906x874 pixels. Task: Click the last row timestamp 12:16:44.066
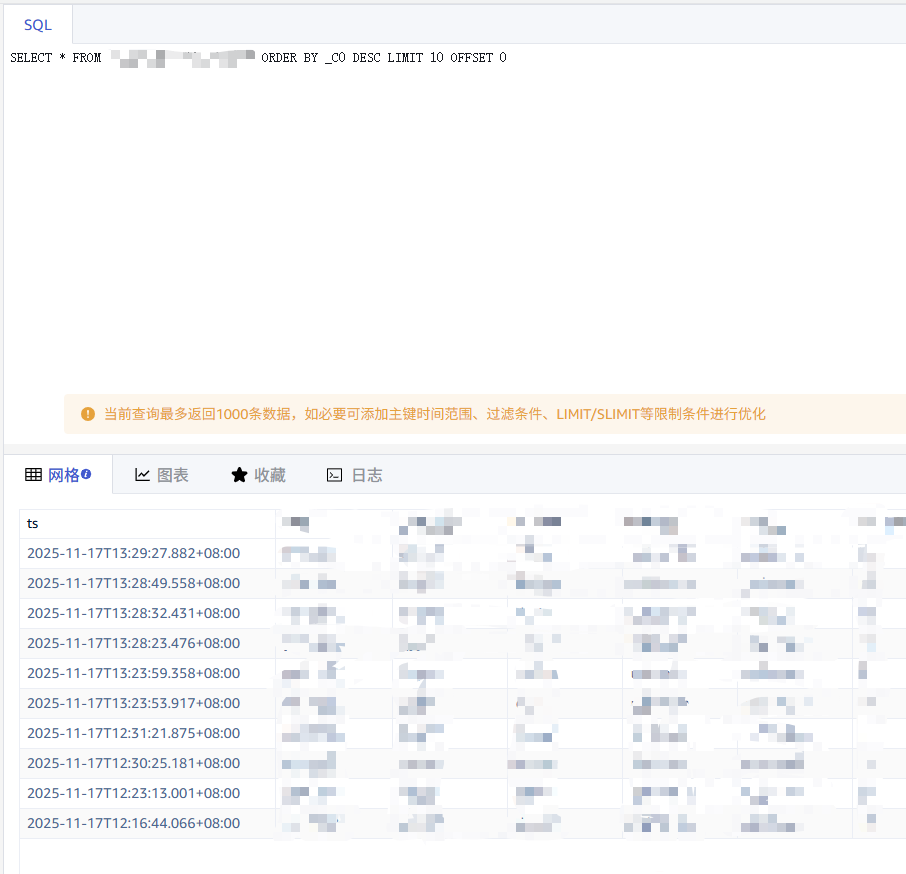[133, 824]
